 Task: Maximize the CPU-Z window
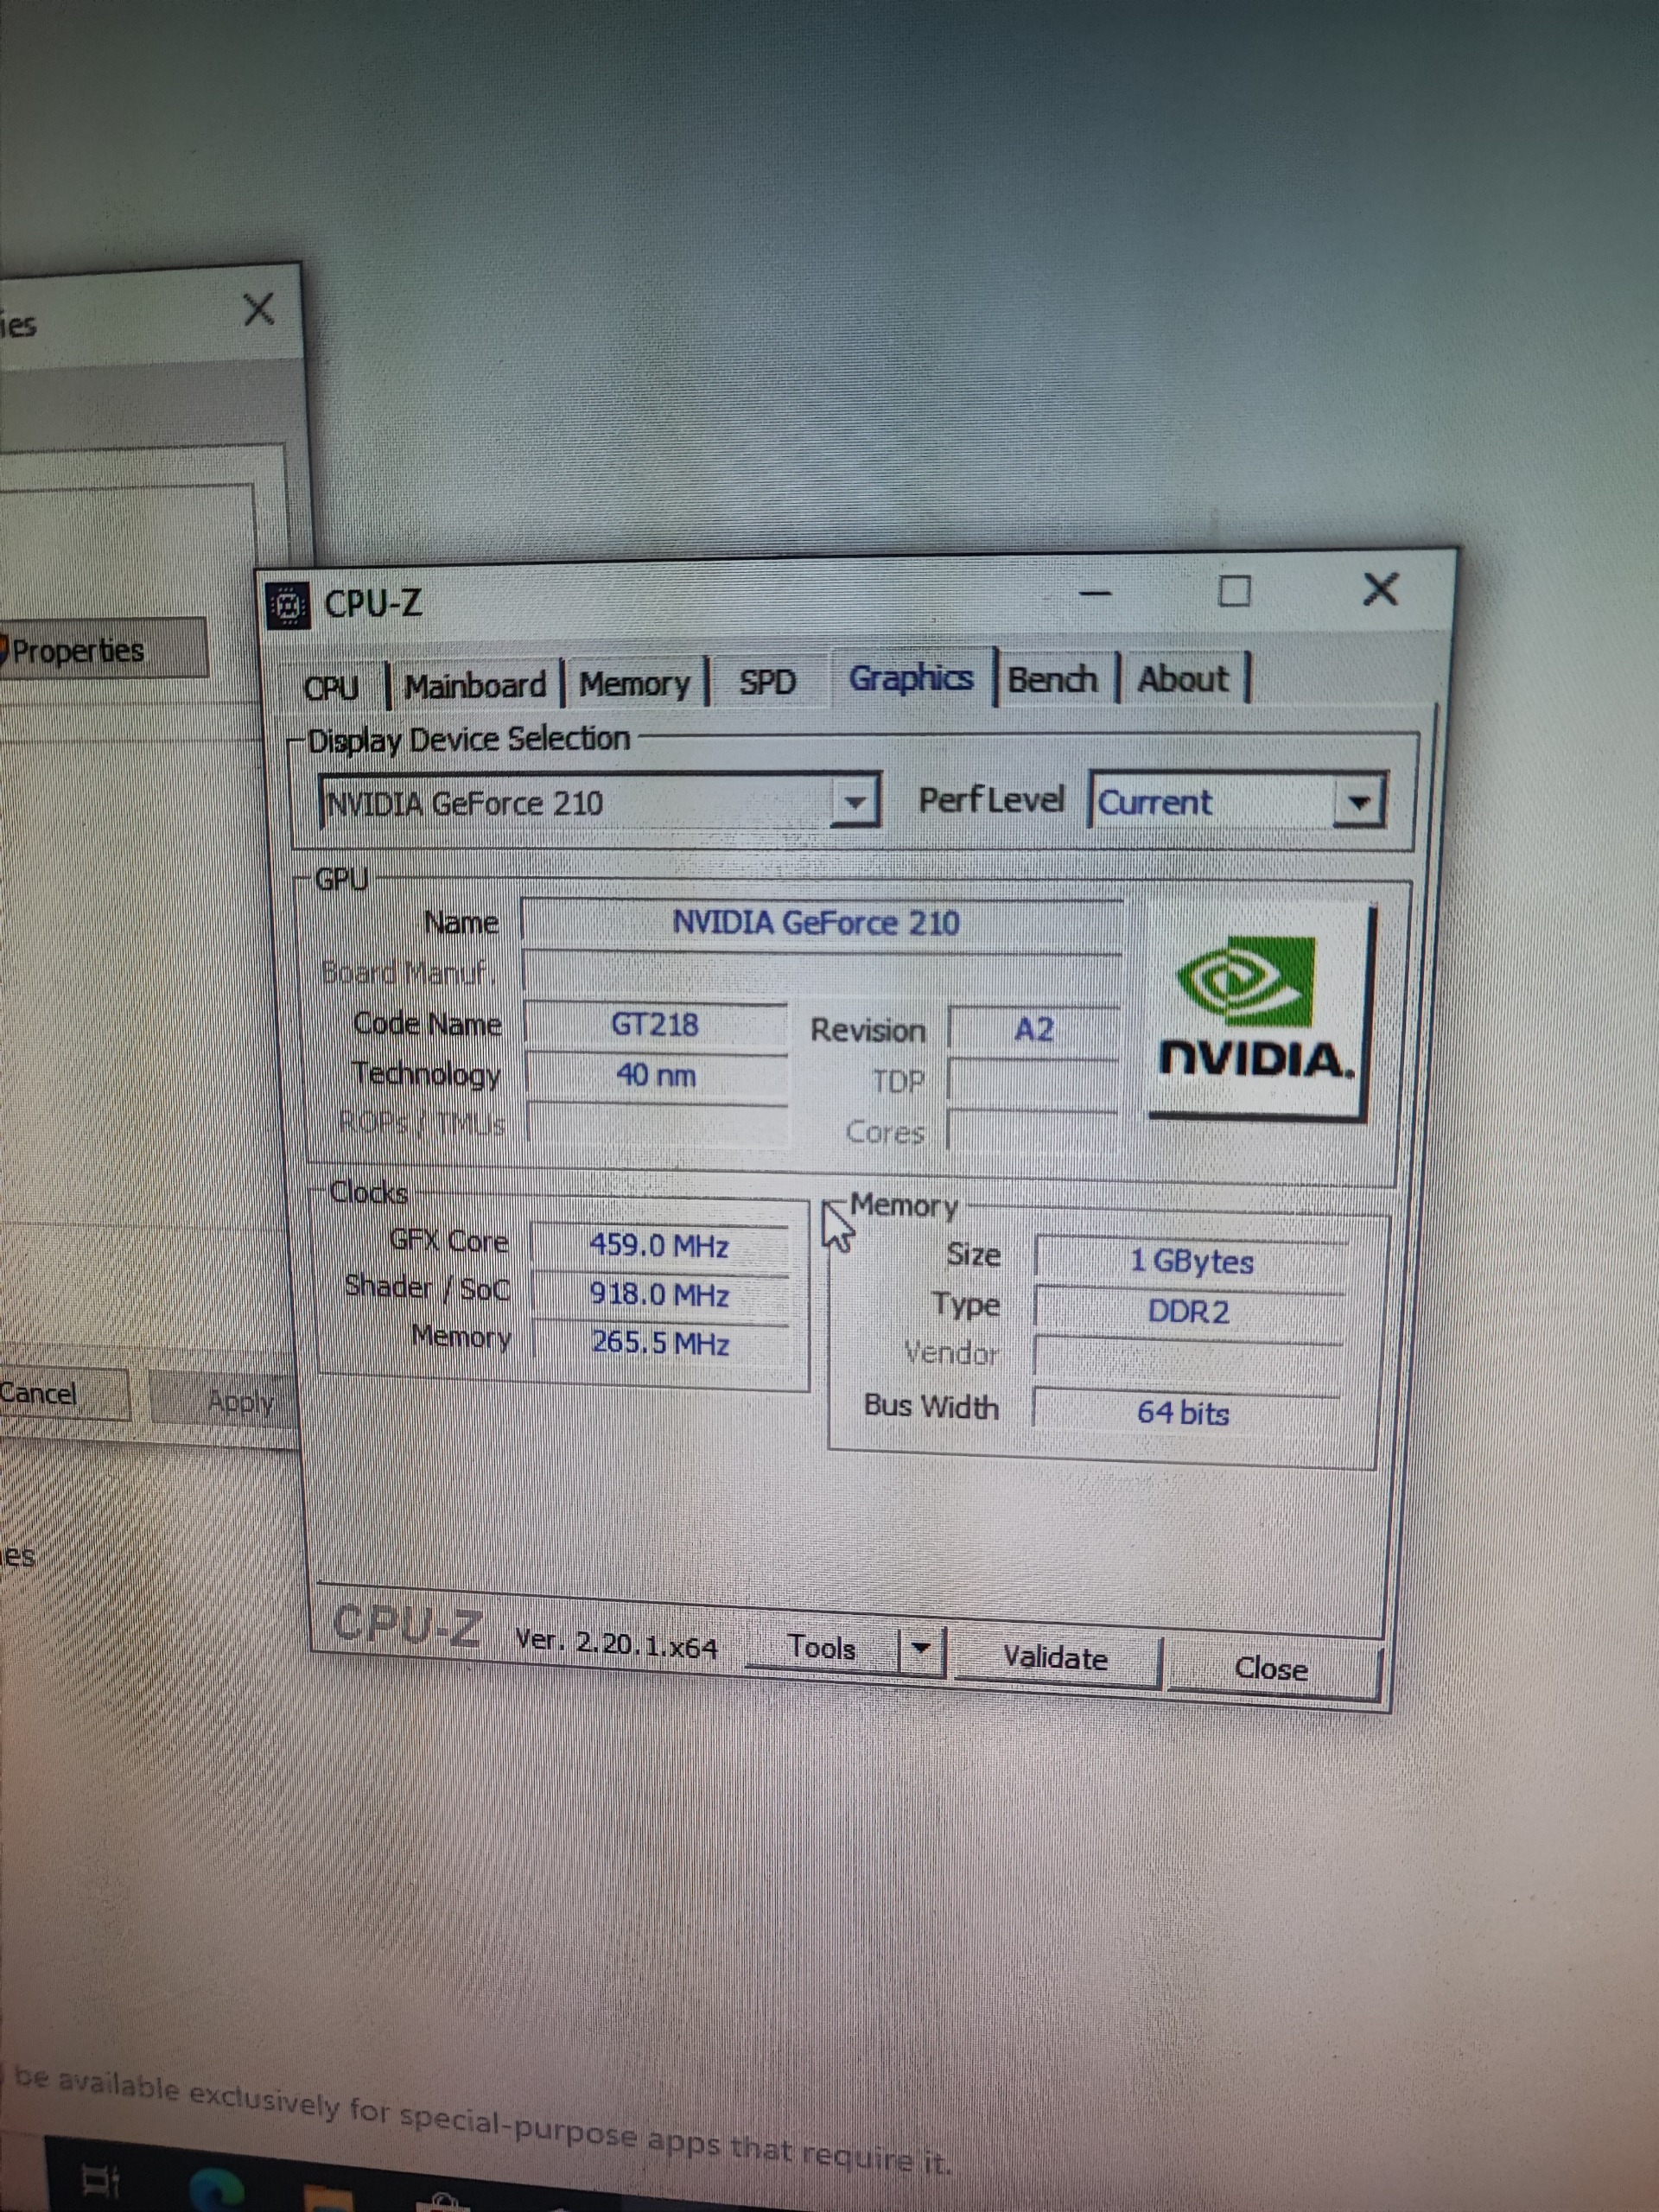[x=1234, y=591]
